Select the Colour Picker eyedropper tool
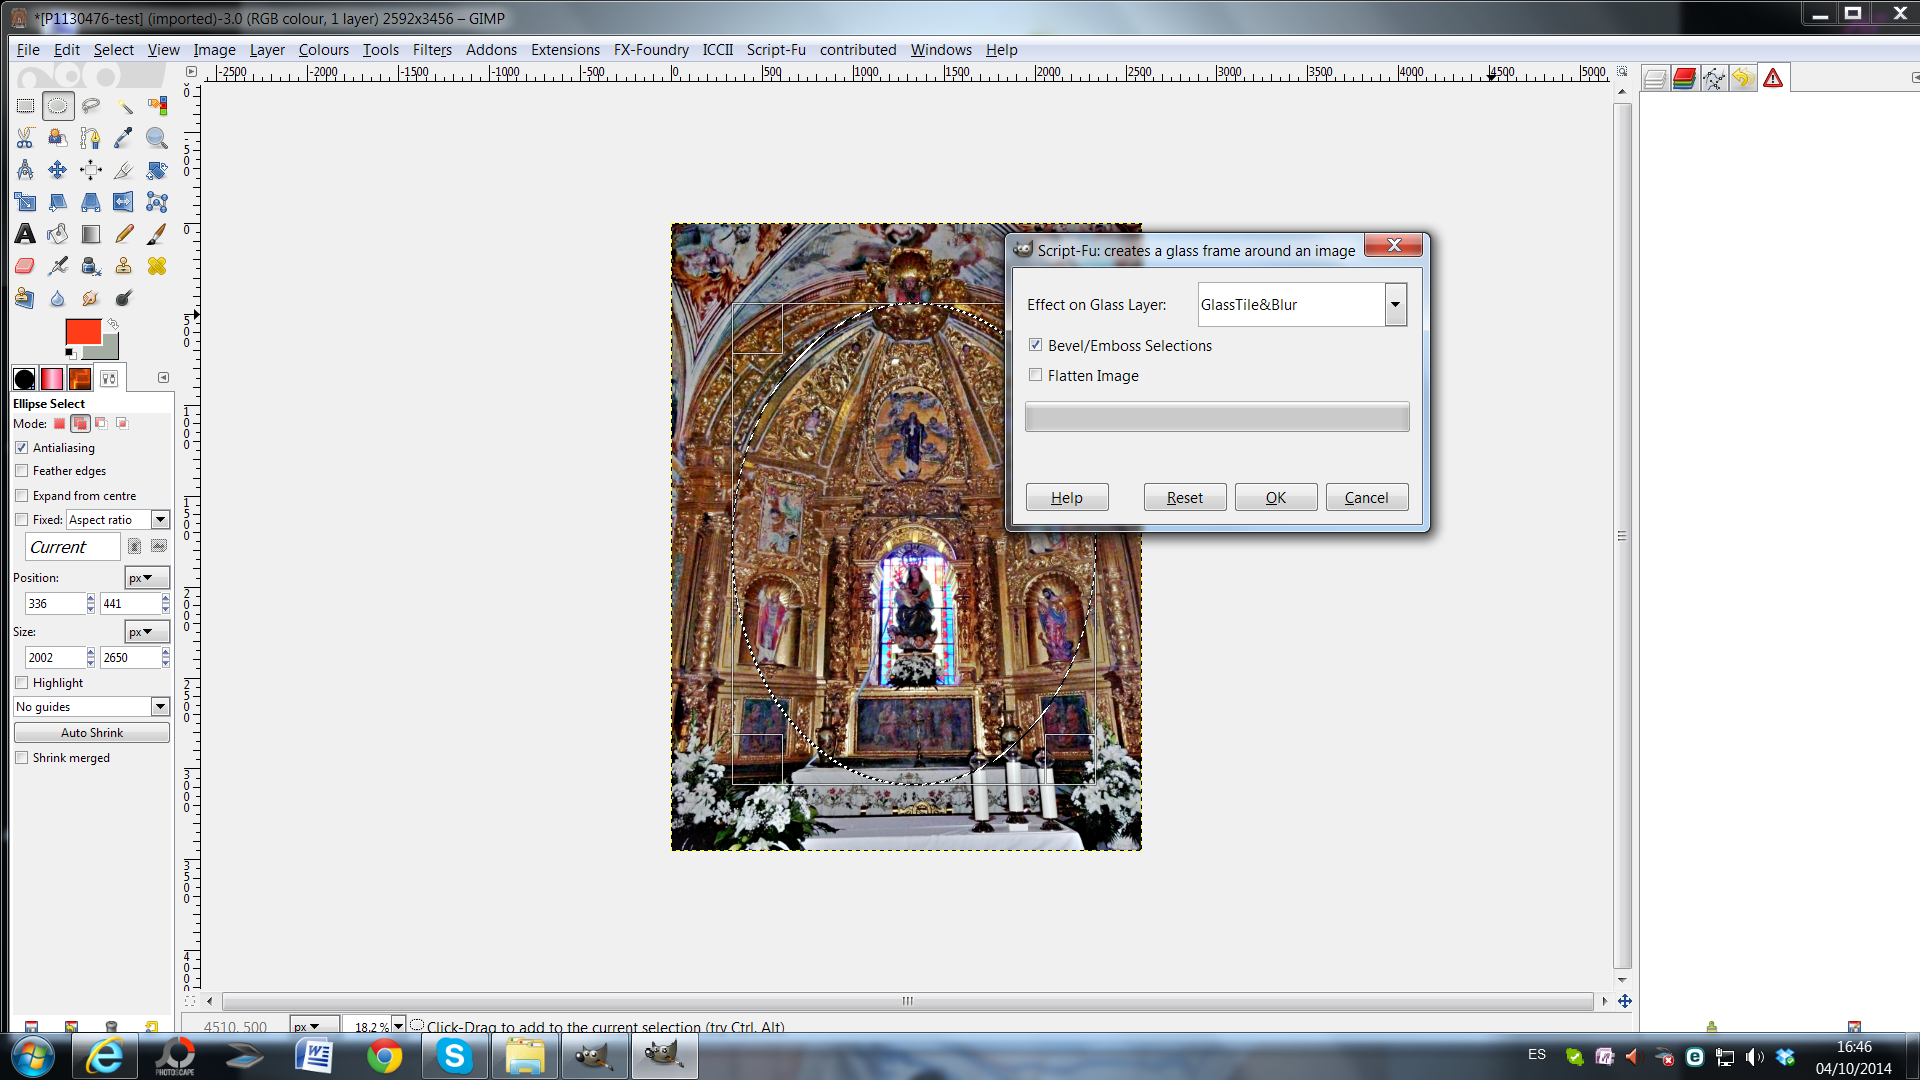Viewport: 1920px width, 1080px height. (124, 138)
